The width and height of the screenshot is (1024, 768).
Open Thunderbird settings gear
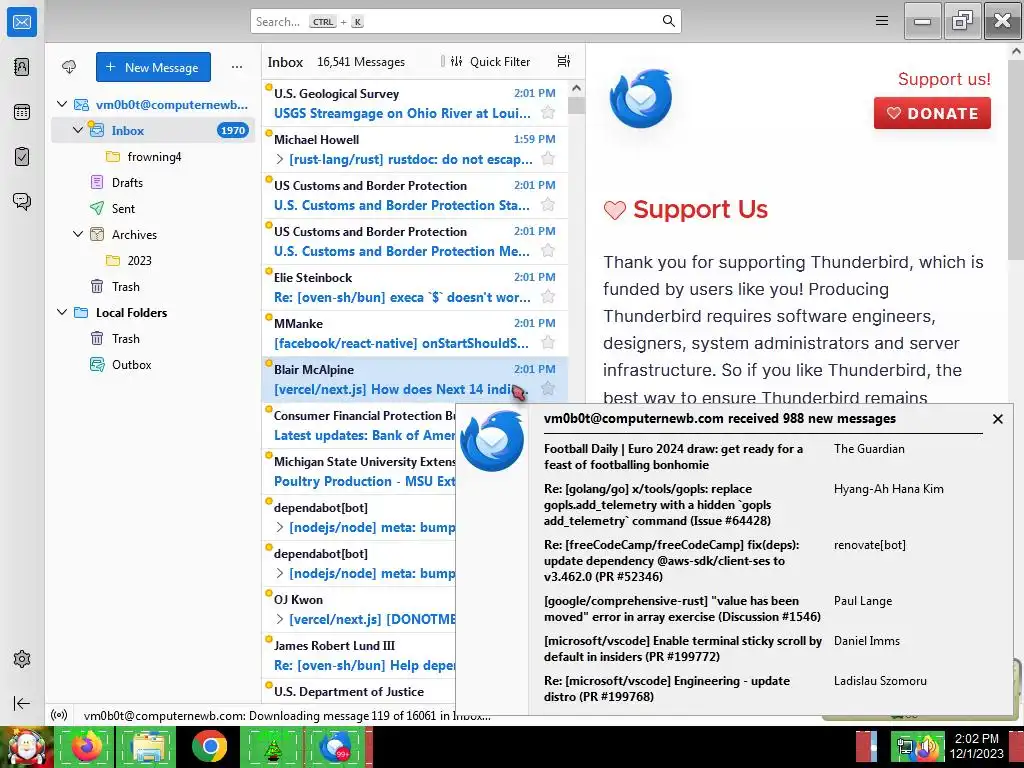tap(22, 659)
